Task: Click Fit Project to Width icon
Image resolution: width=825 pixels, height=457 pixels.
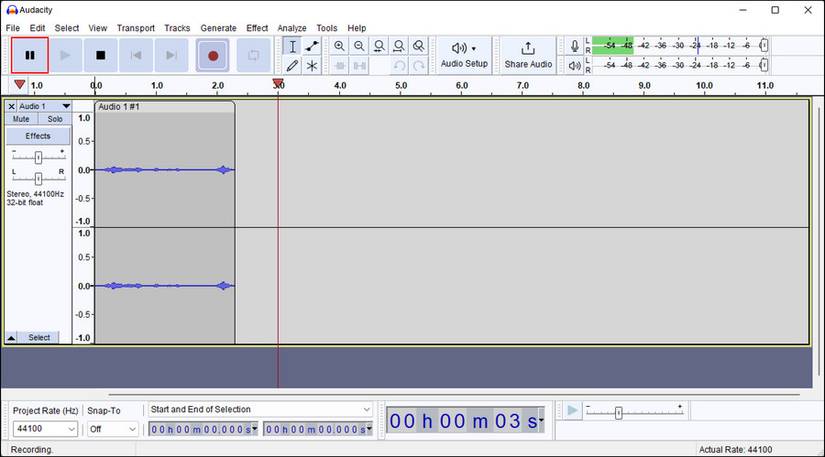Action: (399, 46)
